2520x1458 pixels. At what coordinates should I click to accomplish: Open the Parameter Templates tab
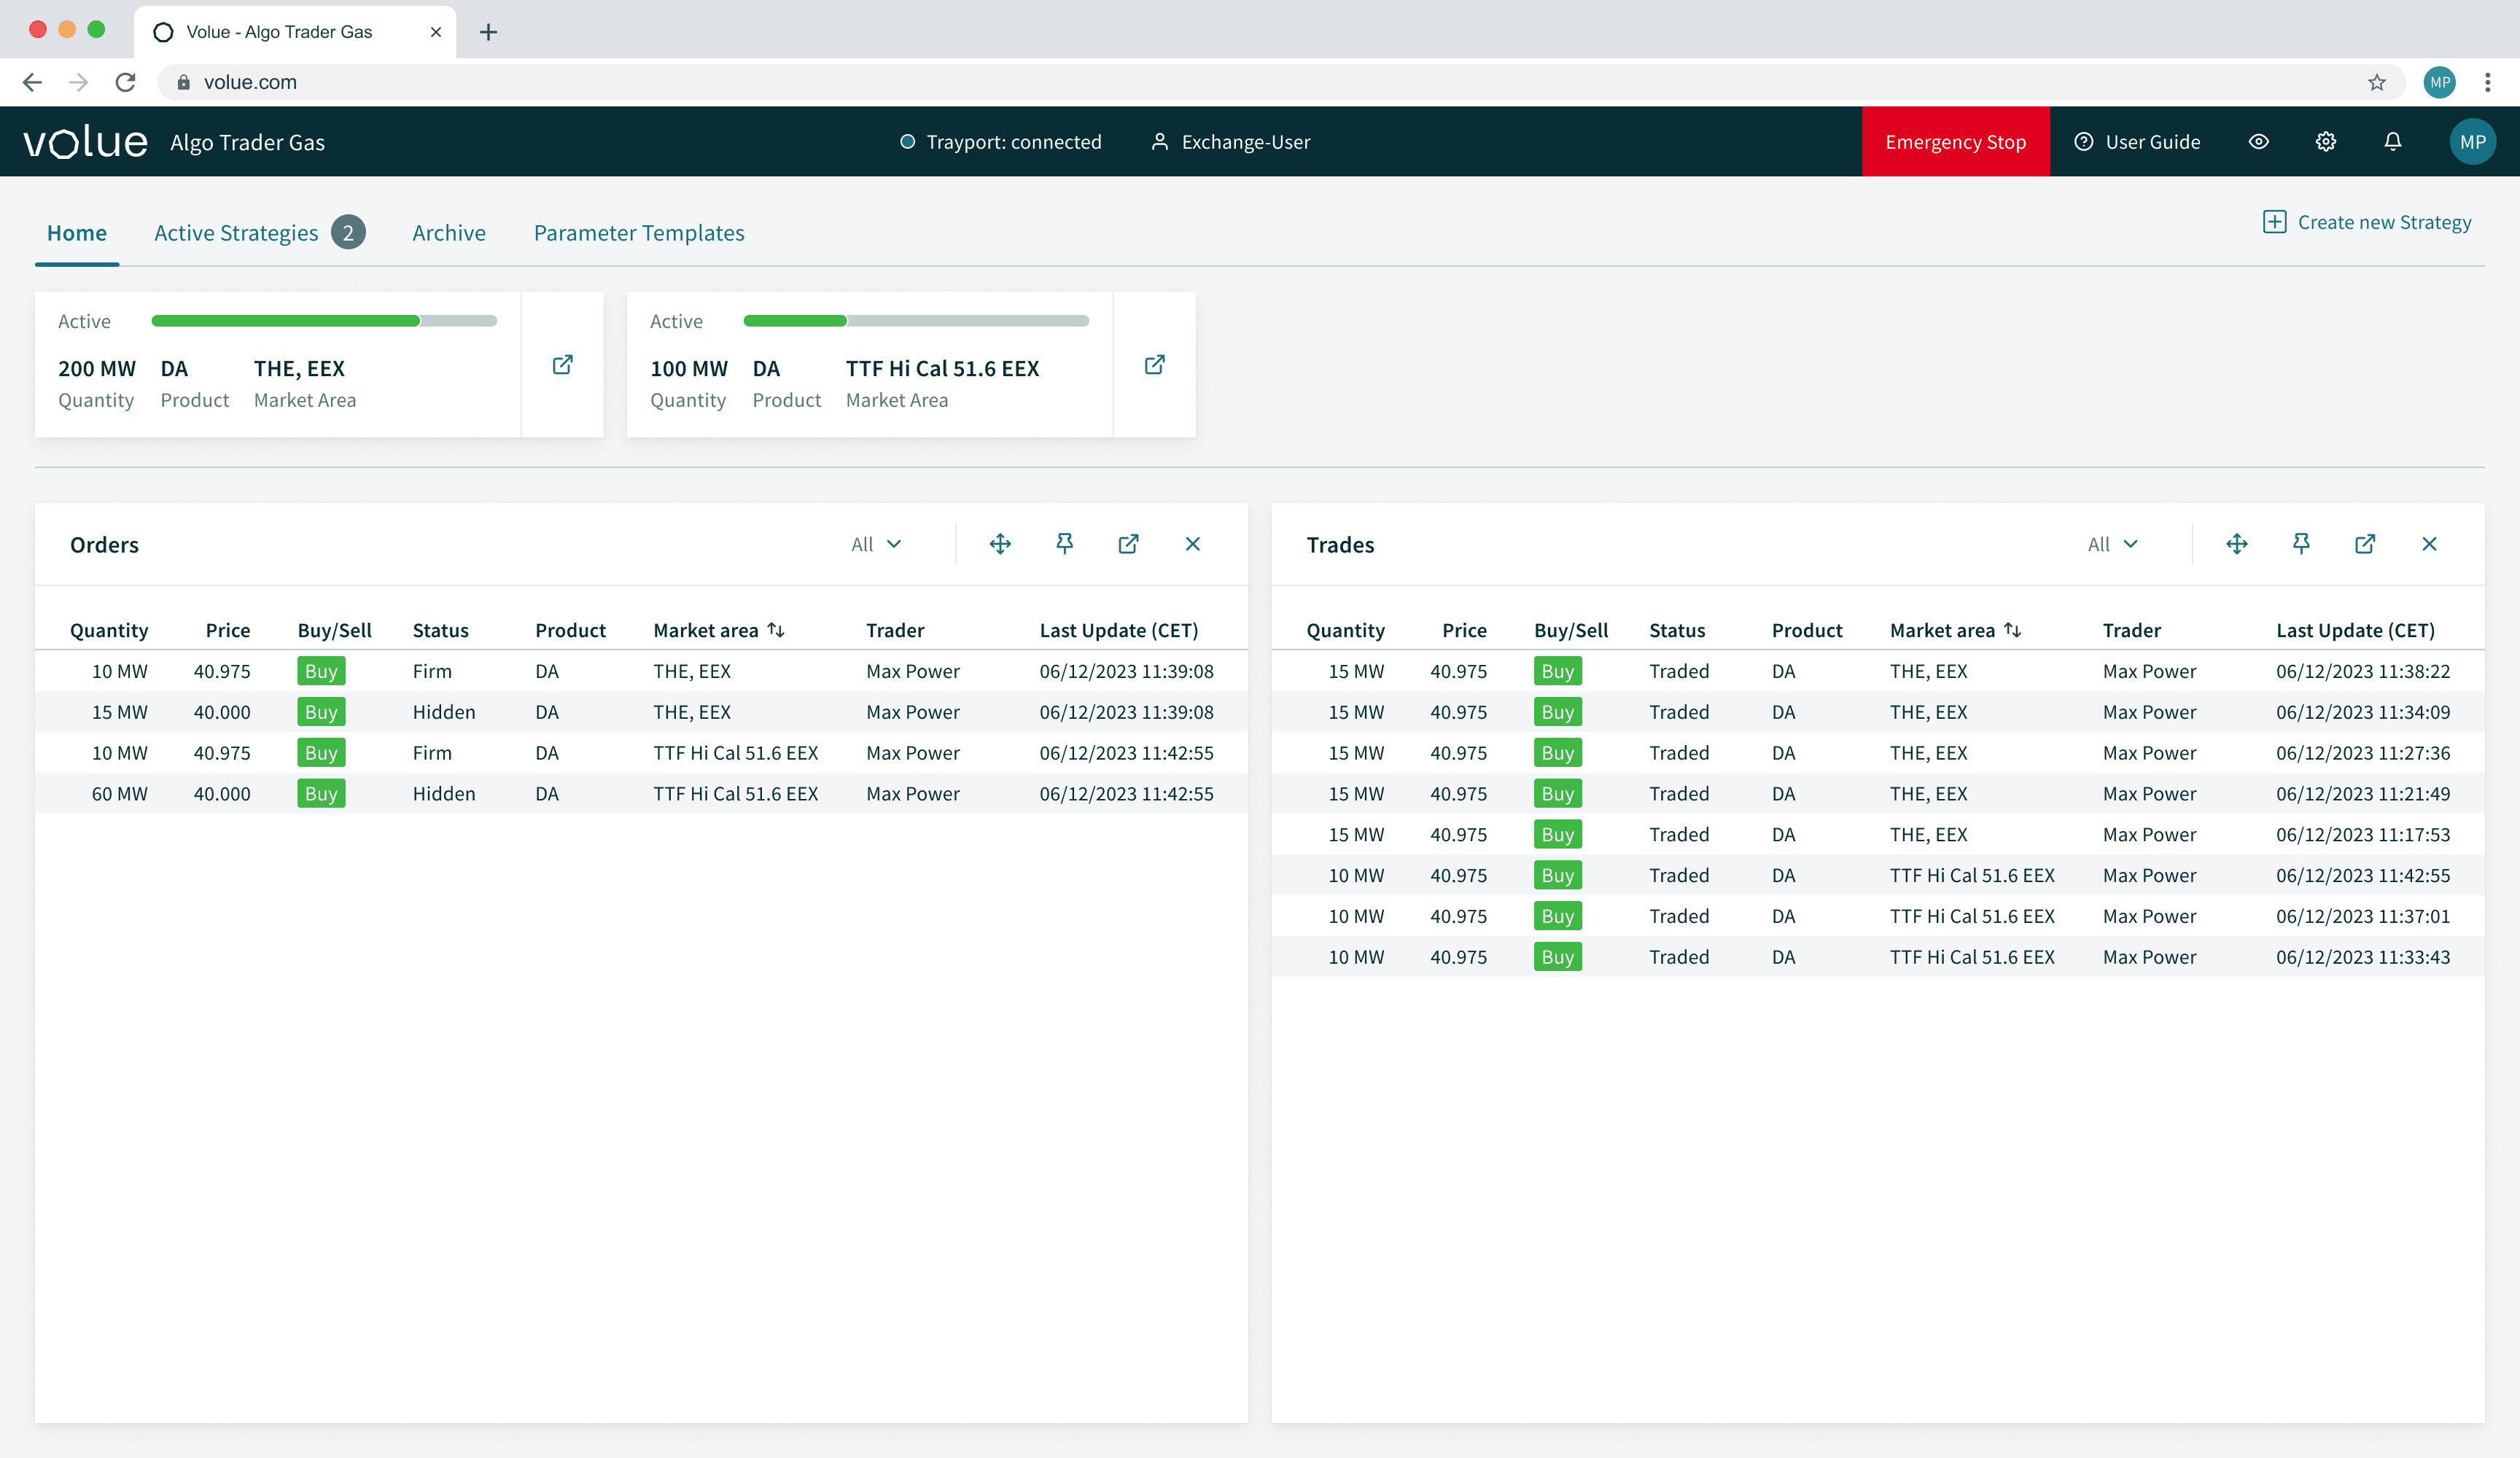click(x=639, y=233)
